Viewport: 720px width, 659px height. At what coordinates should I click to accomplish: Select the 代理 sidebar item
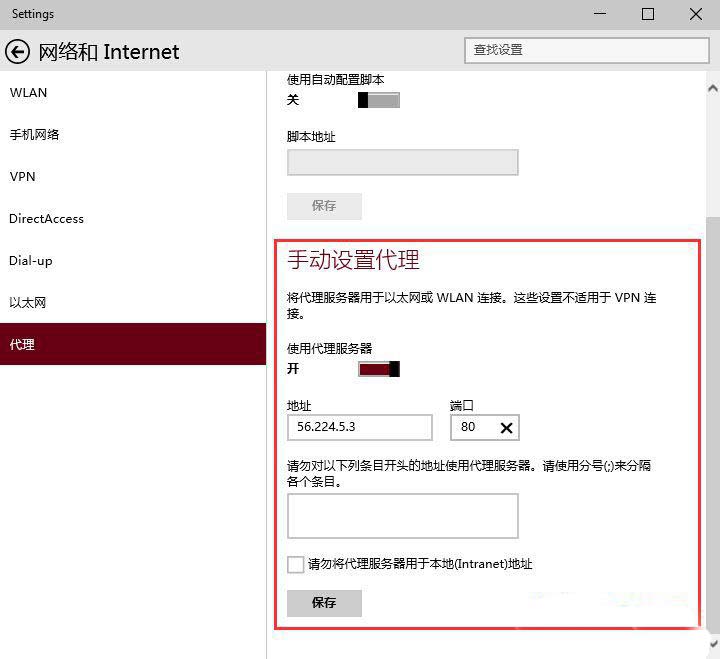[133, 344]
